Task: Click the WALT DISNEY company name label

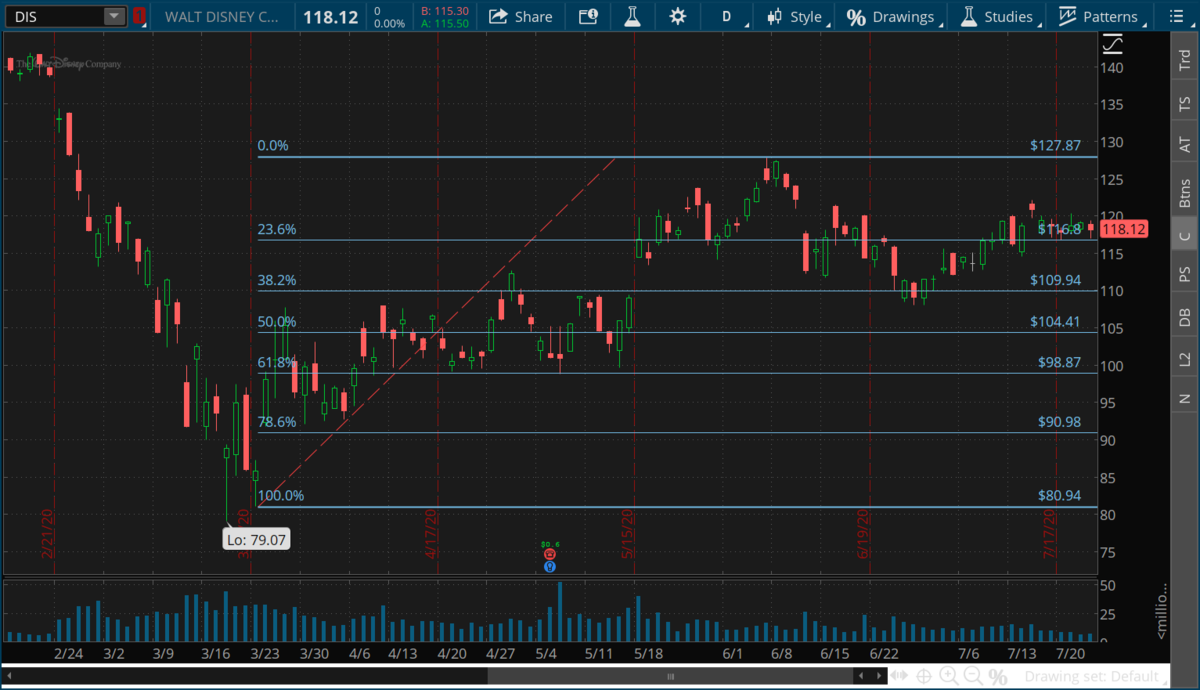Action: pyautogui.click(x=222, y=16)
